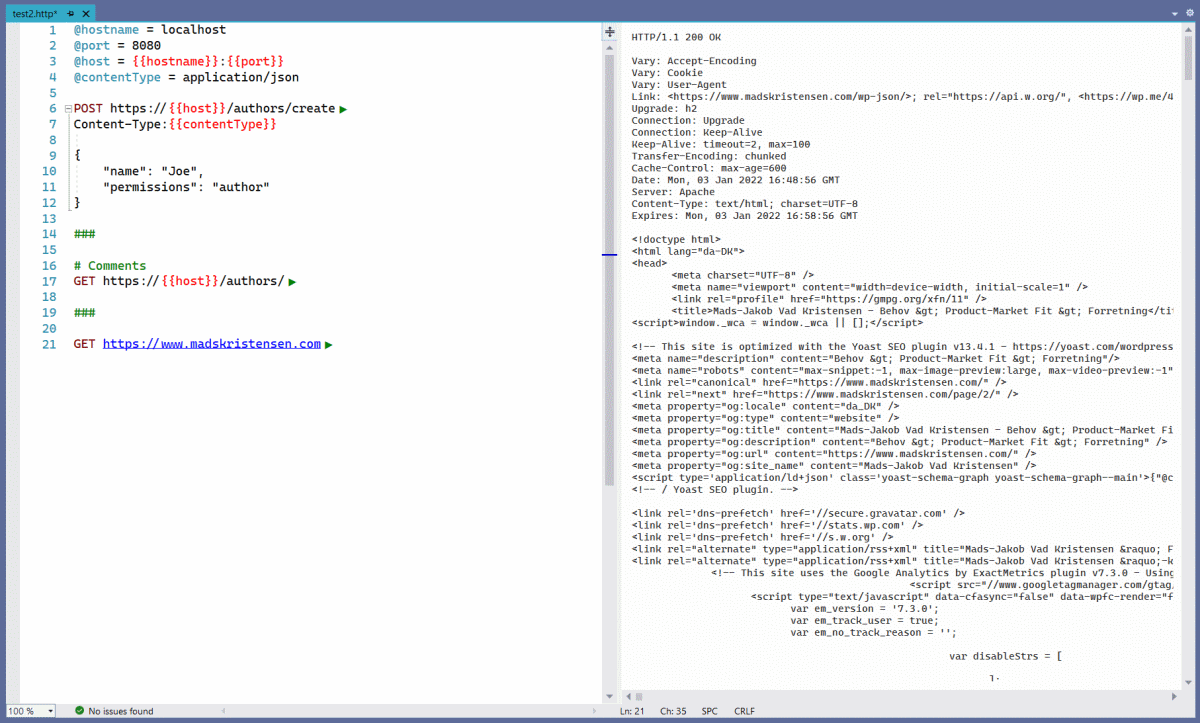Click the # Comments line
This screenshot has height=723, width=1200.
(x=110, y=266)
